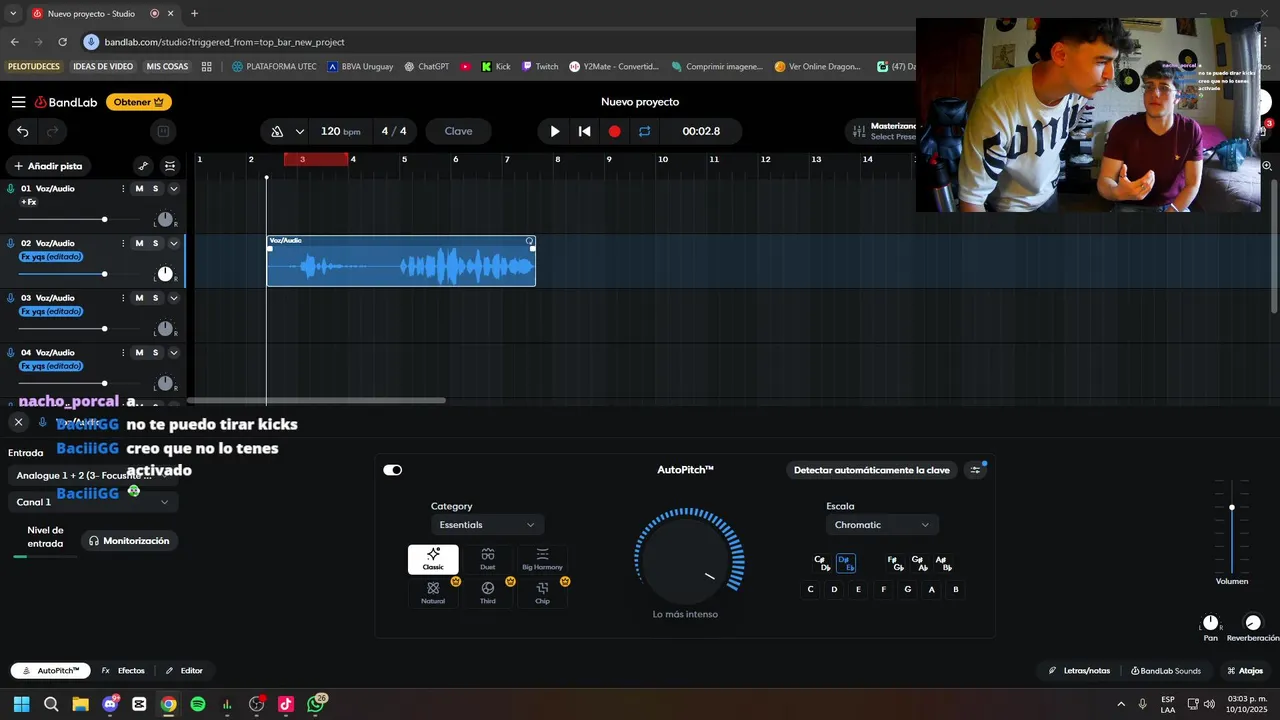Viewport: 1280px width, 720px height.
Task: Click the timeline zoom magnifier icon
Action: pos(1267,166)
